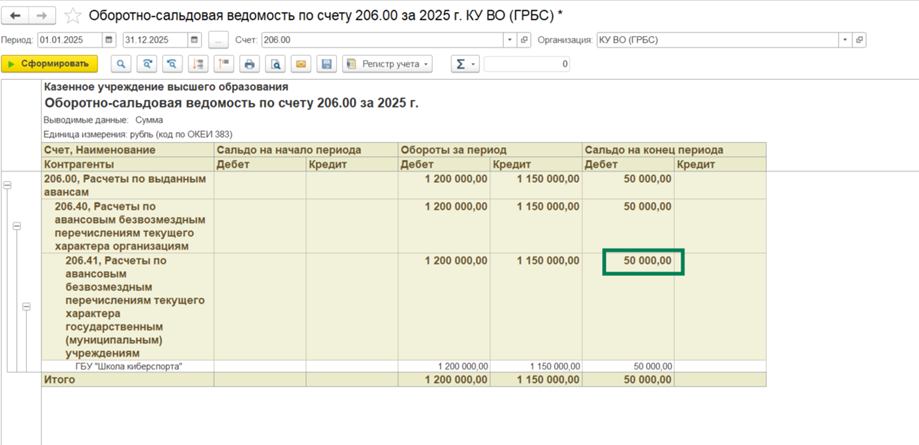Collapse all groups icon in toolbar
The image size is (919, 445).
[224, 64]
